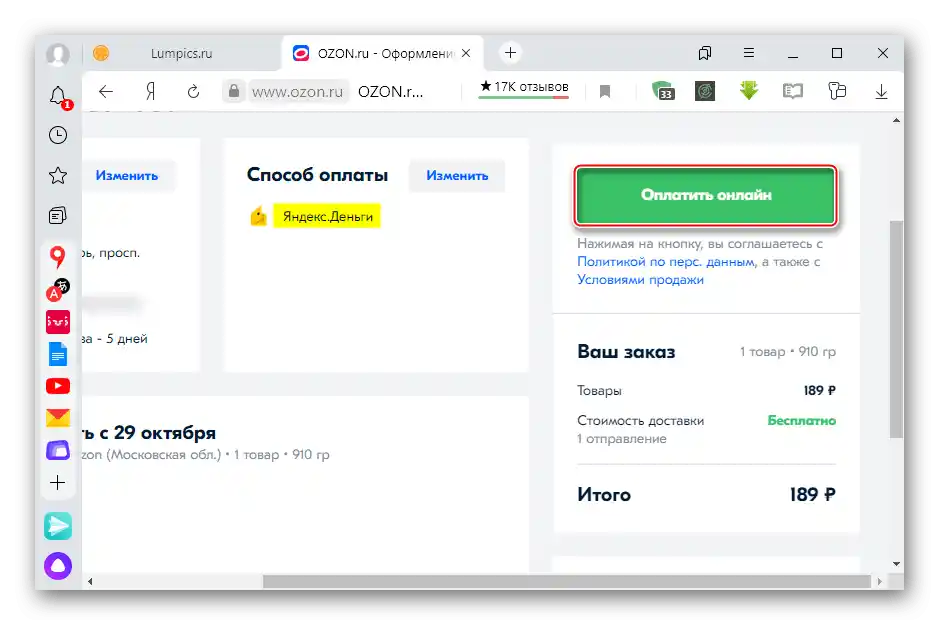
Task: Open the translator icon in sidebar
Action: pyautogui.click(x=58, y=290)
